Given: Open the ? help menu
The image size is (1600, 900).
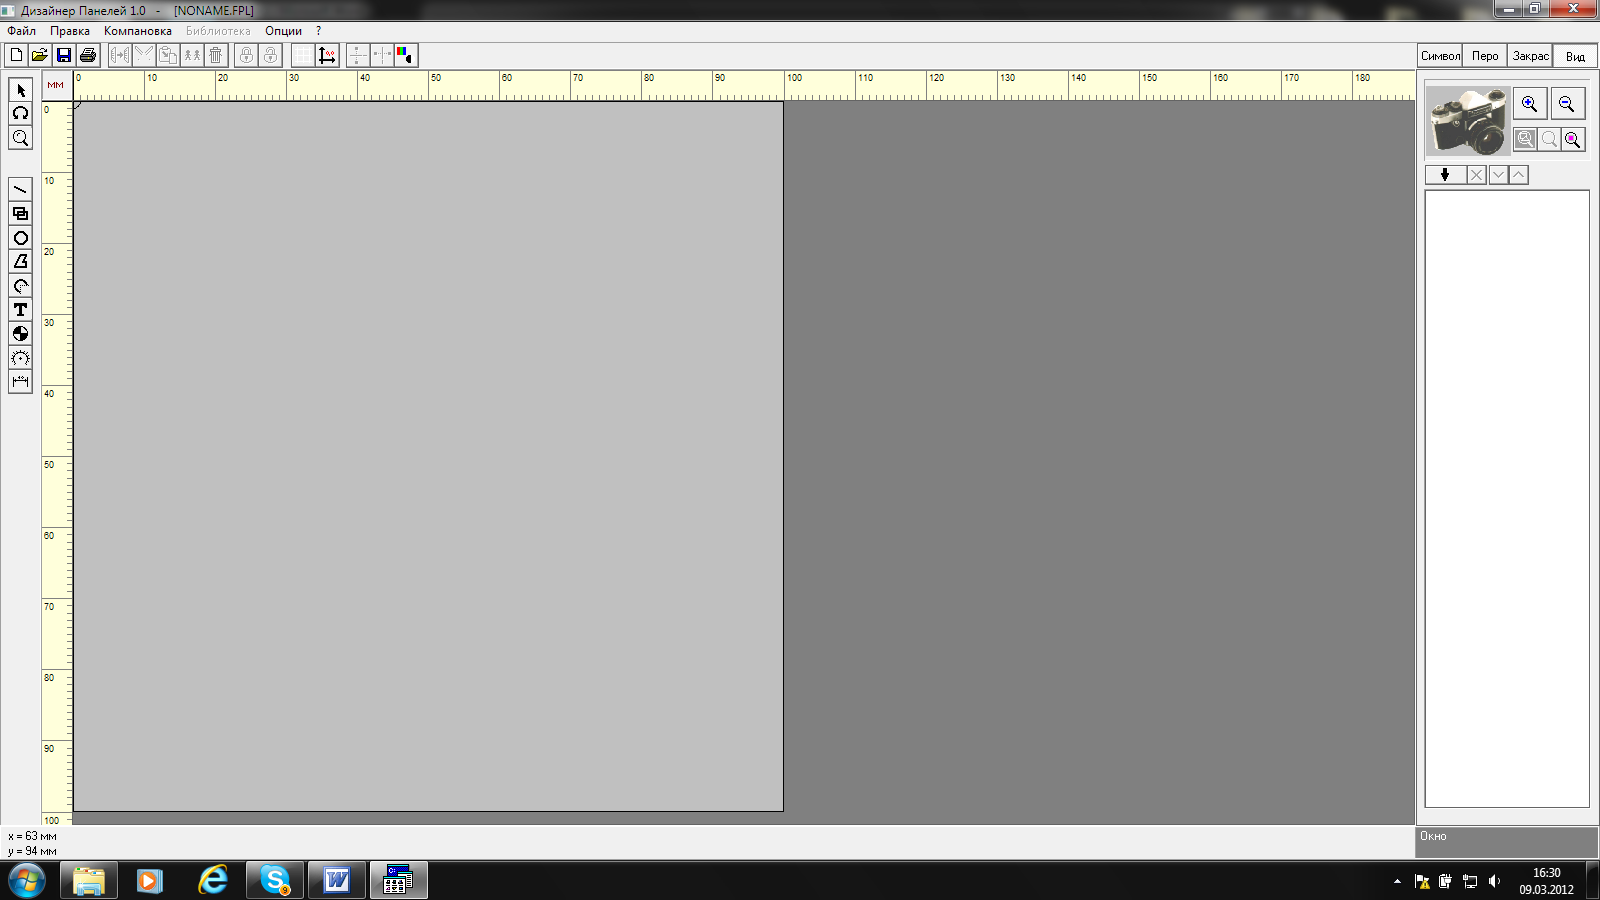Looking at the screenshot, I should tap(319, 31).
